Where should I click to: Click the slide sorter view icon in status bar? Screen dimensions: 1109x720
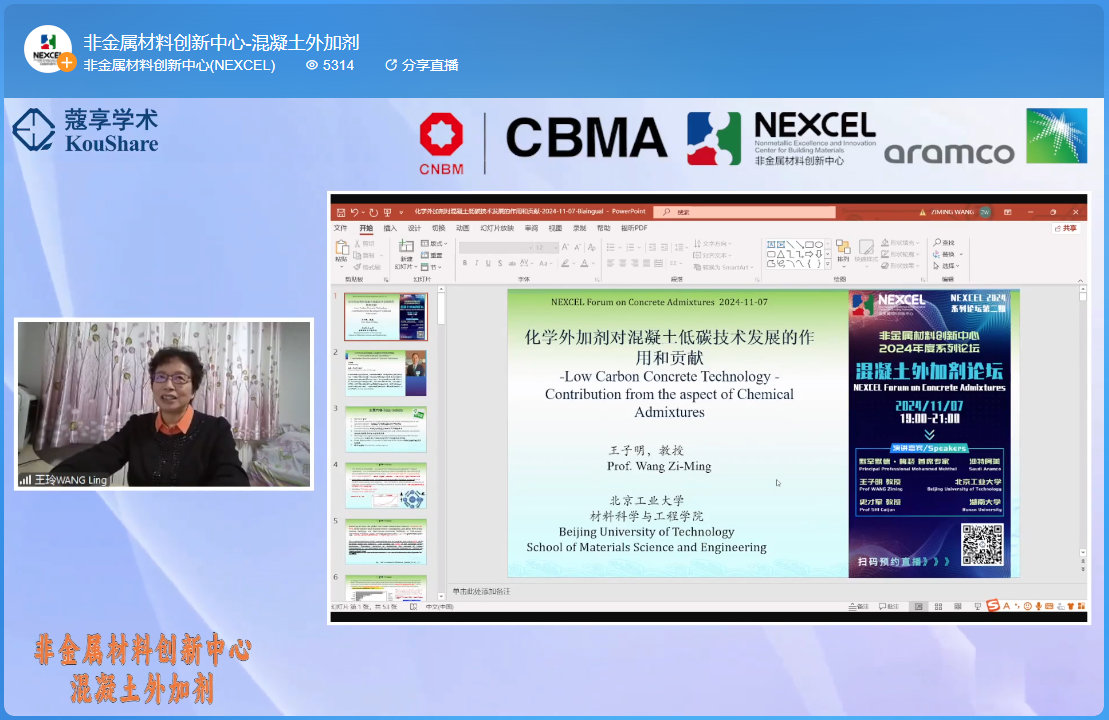pyautogui.click(x=940, y=606)
